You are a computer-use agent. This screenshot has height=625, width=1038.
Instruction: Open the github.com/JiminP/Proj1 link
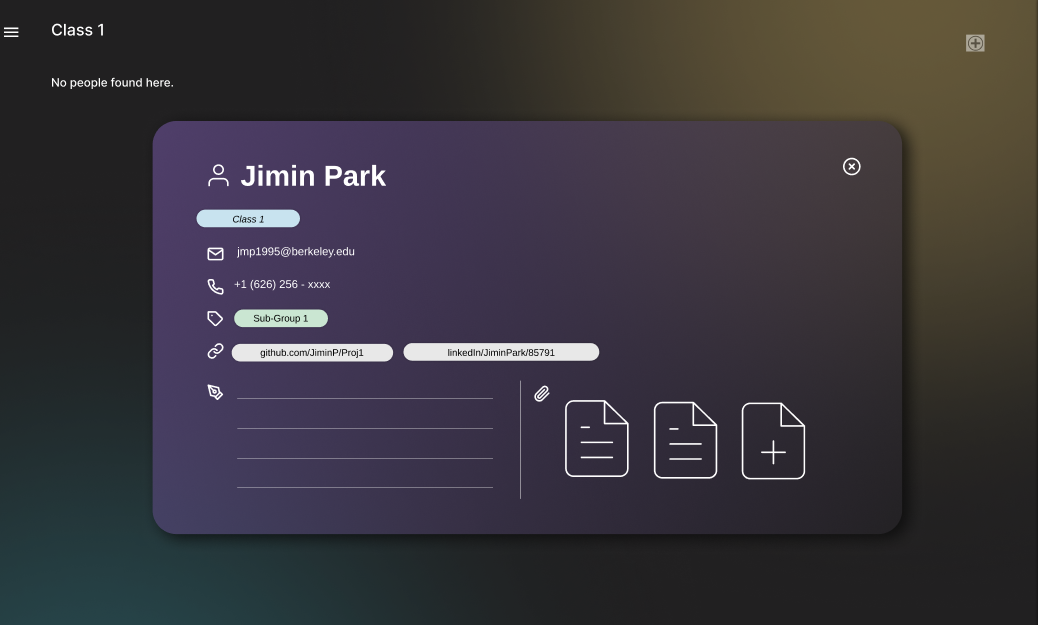point(312,352)
